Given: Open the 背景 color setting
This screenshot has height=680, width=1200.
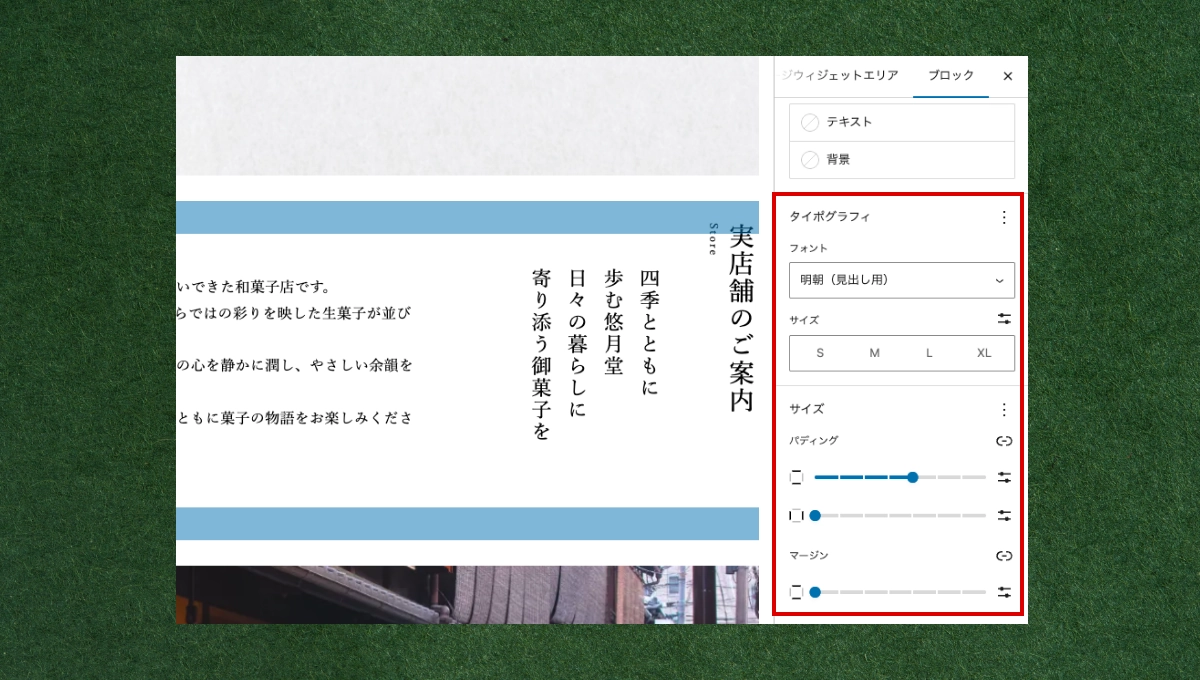Looking at the screenshot, I should (x=901, y=160).
